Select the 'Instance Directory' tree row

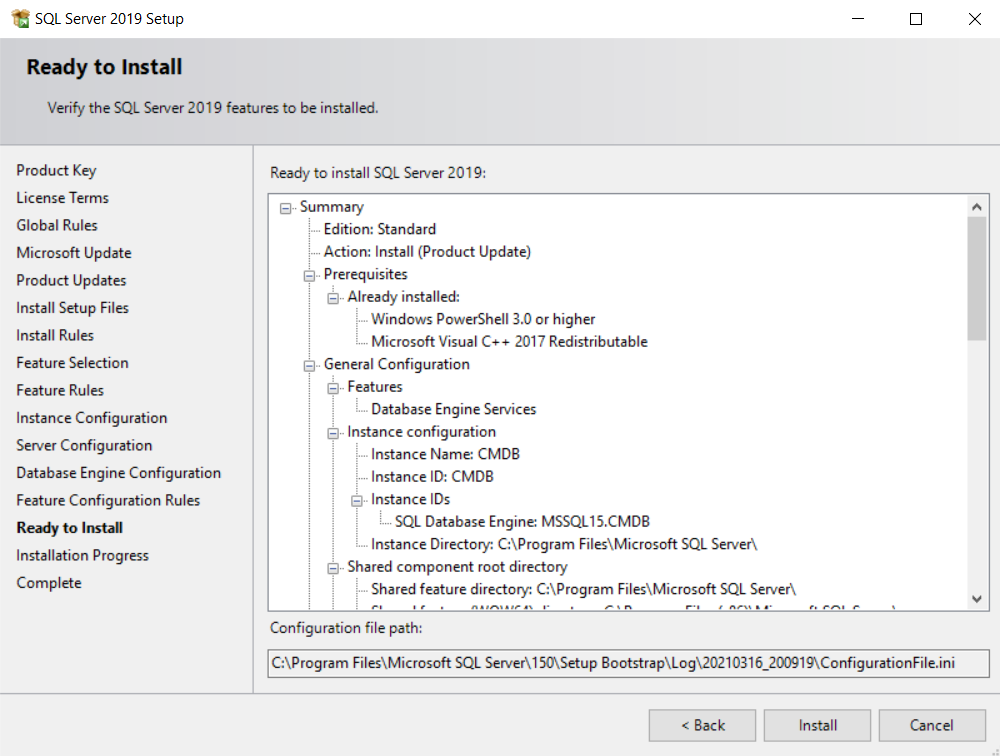tap(564, 544)
